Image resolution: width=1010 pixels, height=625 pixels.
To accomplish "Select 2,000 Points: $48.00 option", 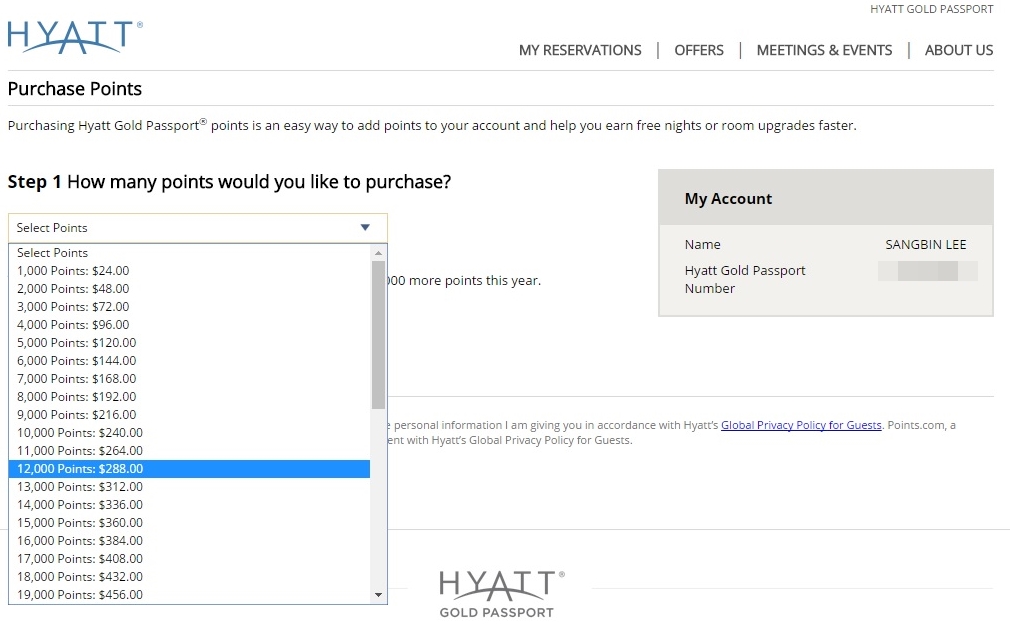I will (x=189, y=289).
